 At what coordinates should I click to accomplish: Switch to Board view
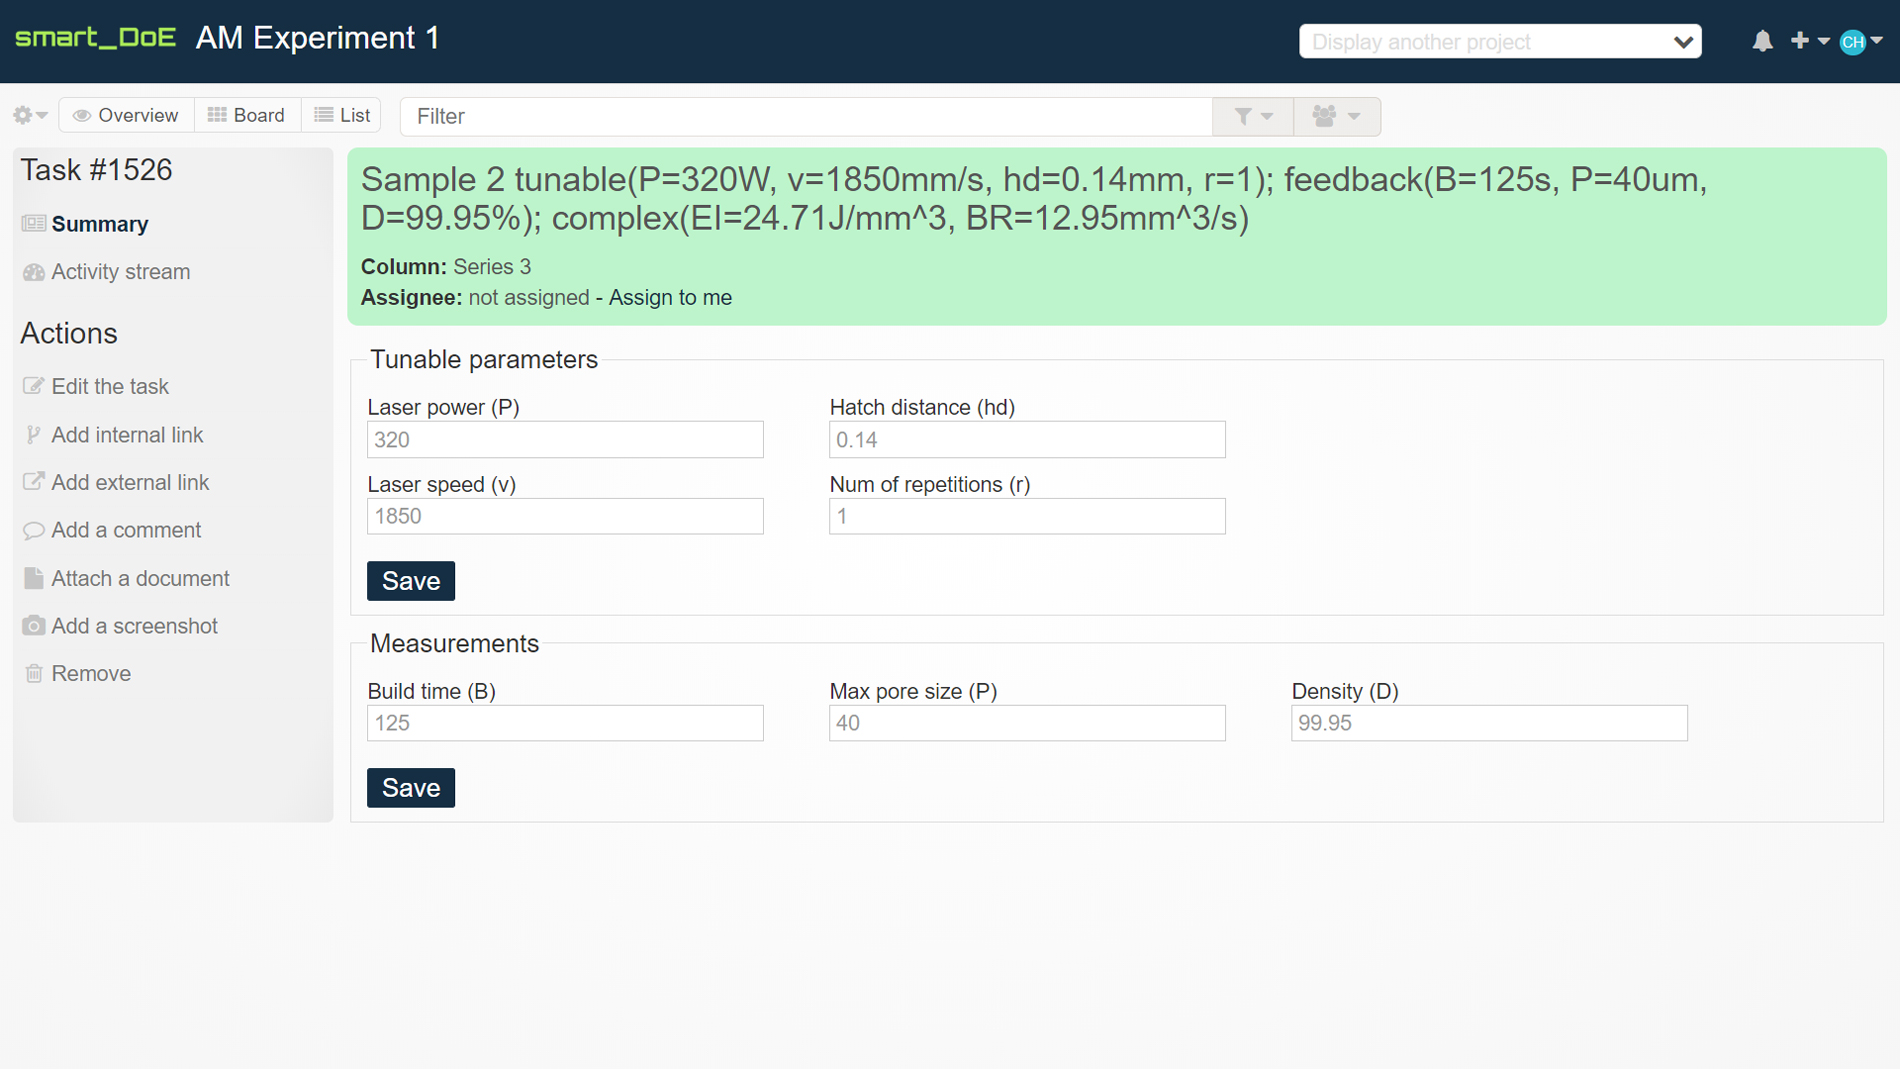point(247,115)
